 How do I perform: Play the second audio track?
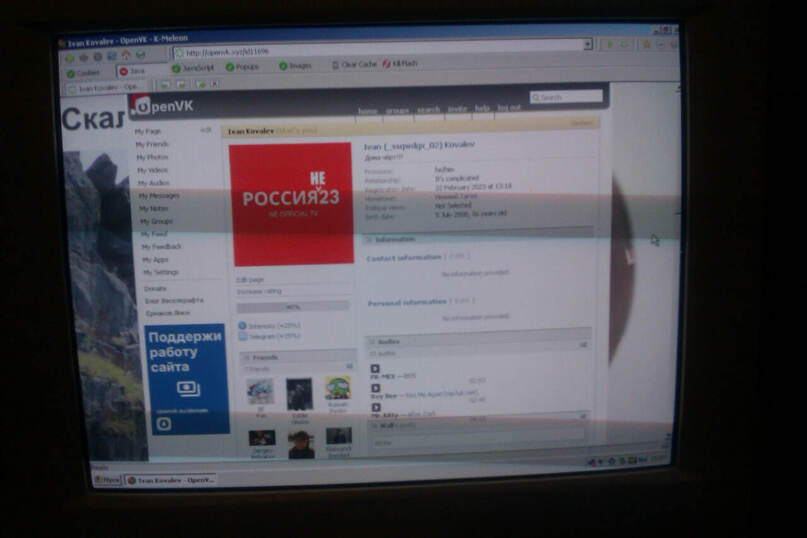click(375, 388)
